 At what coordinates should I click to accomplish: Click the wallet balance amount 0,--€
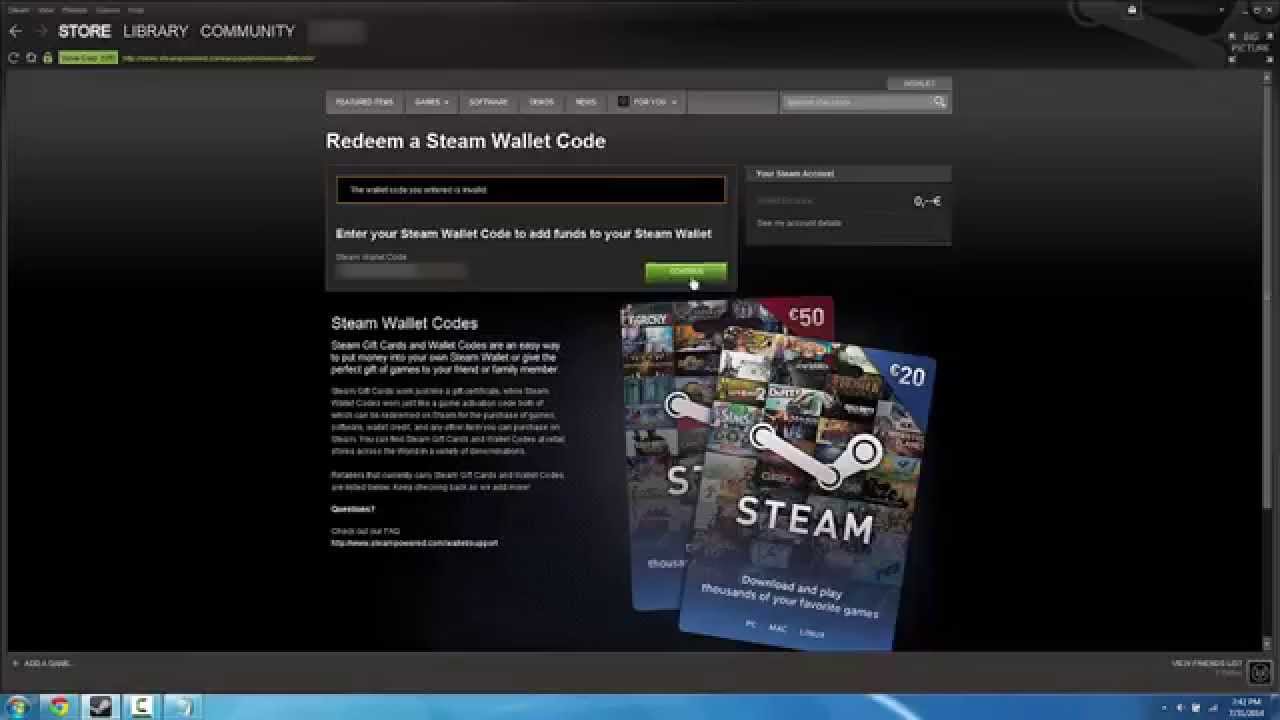click(927, 201)
